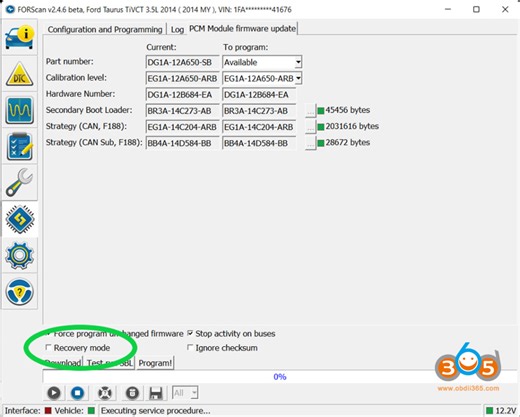Click the 'Current:' column header

(161, 47)
